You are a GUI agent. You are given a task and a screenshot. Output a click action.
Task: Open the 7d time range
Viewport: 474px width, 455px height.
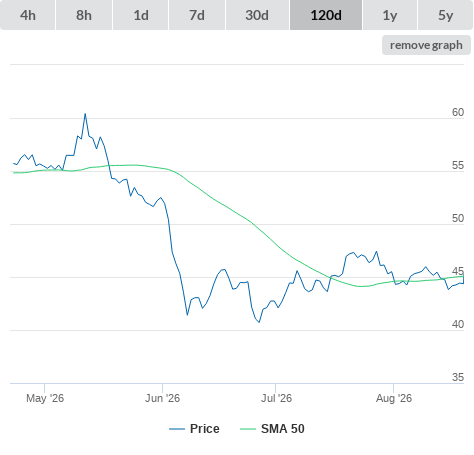[x=197, y=15]
